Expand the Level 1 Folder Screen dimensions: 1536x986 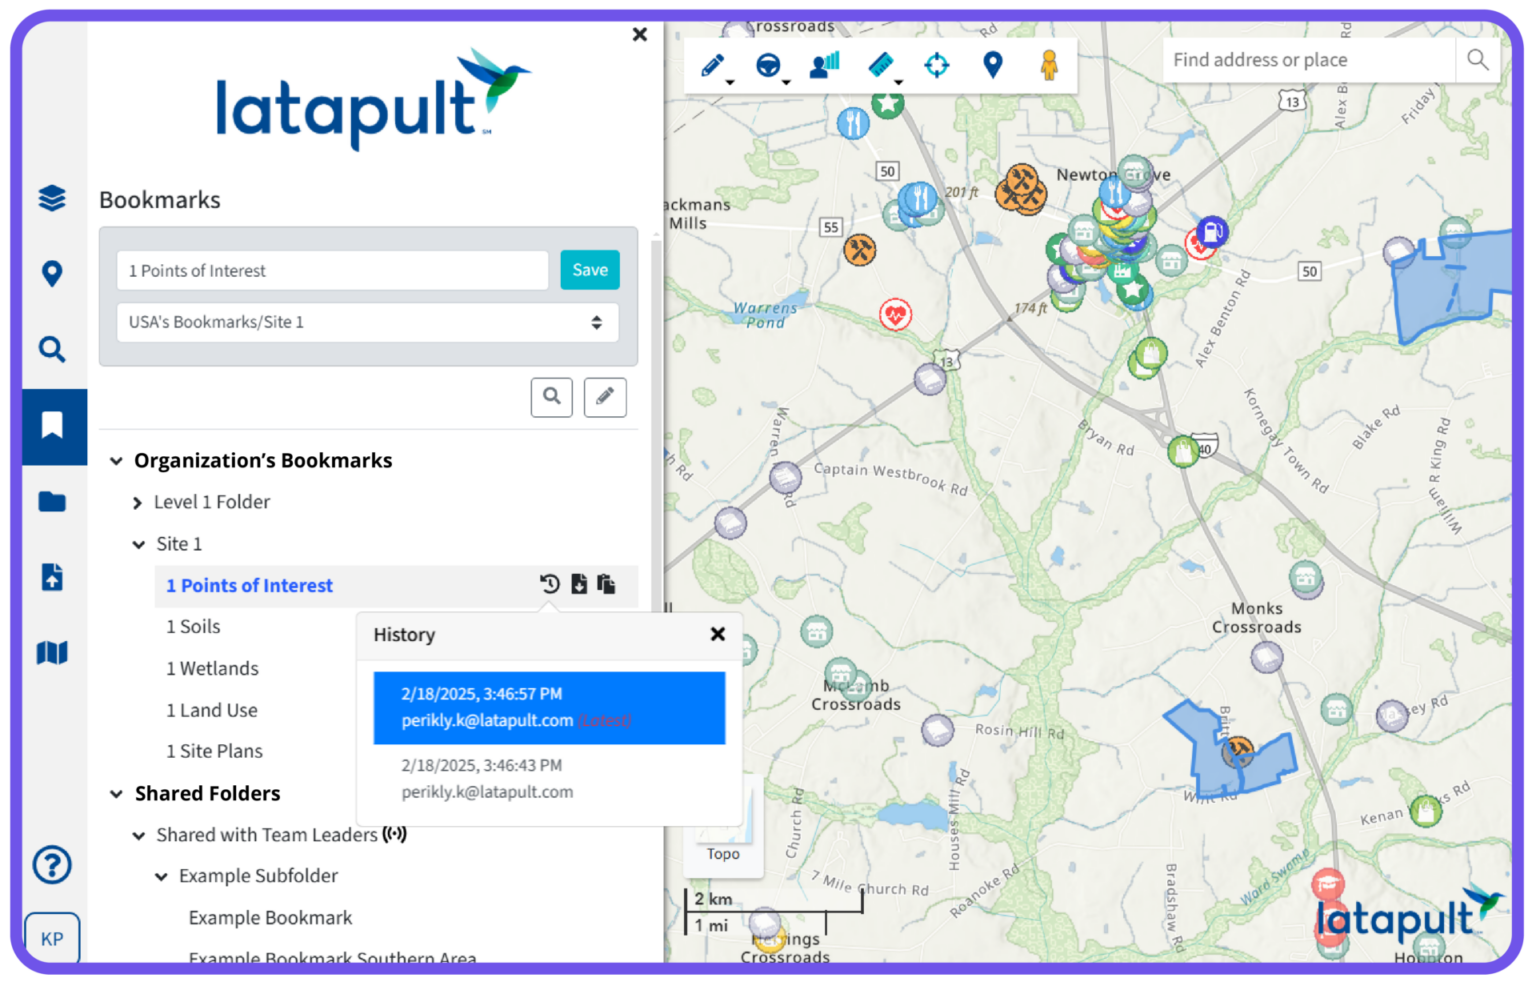[137, 503]
